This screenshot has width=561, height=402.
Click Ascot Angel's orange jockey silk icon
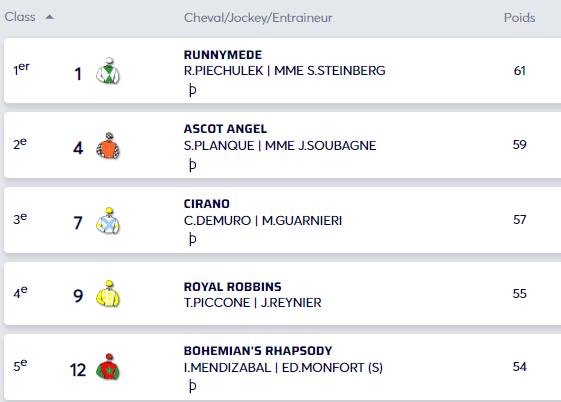(108, 146)
